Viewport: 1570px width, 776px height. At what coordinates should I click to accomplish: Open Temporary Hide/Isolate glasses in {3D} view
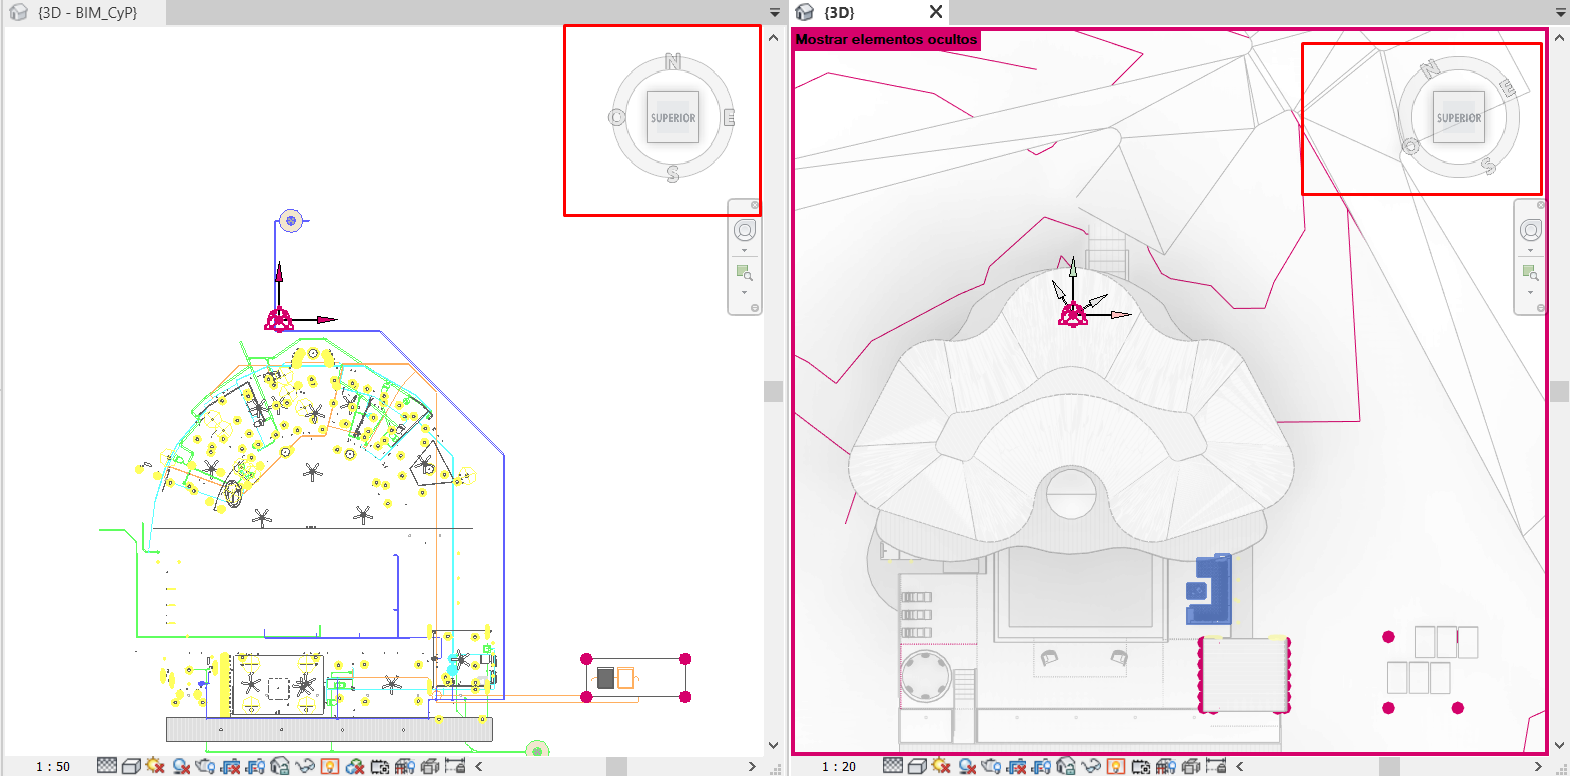click(1091, 766)
